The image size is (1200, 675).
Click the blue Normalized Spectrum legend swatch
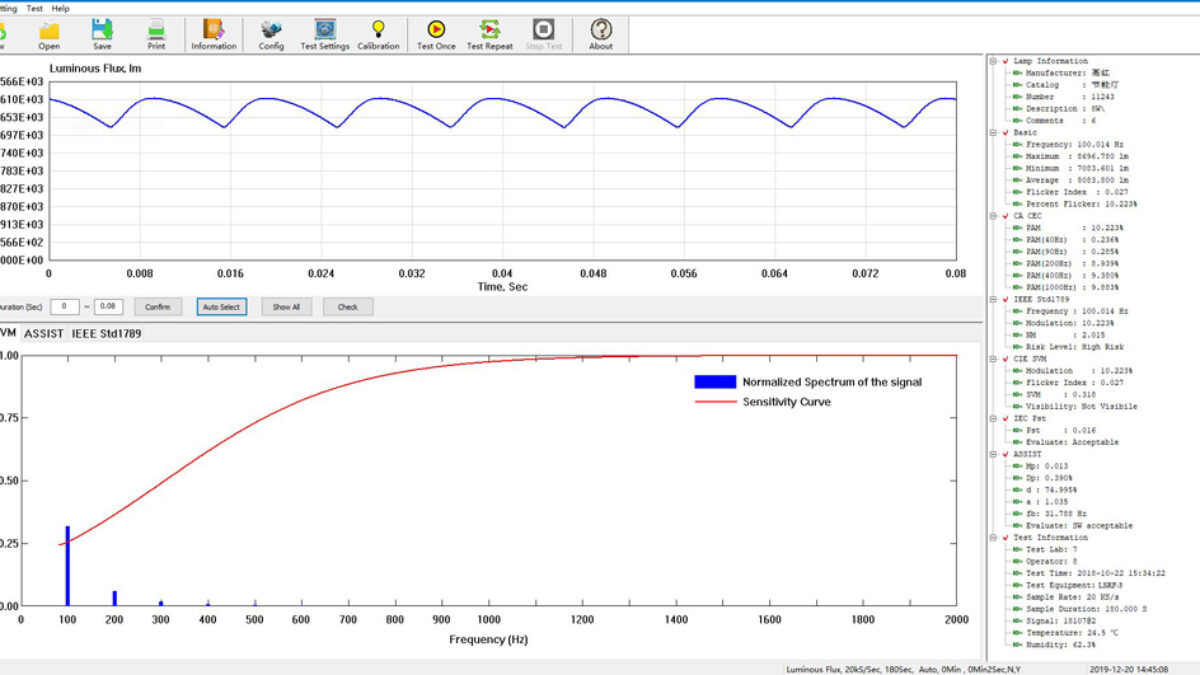pos(715,382)
